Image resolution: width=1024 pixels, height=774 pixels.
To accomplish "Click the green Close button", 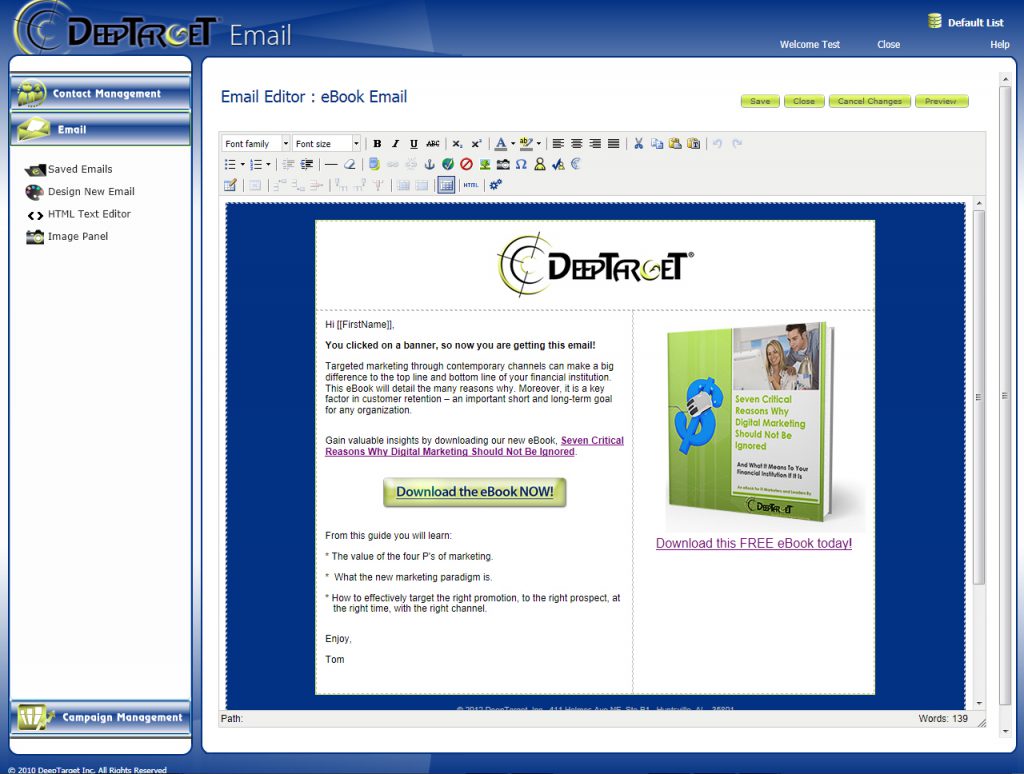I will tap(804, 101).
